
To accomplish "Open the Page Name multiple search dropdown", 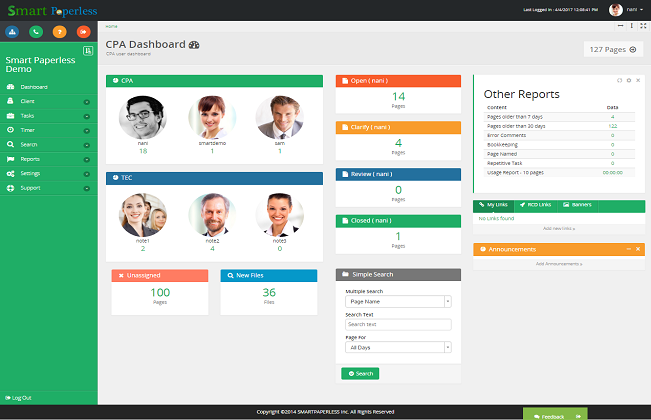I will click(x=398, y=301).
